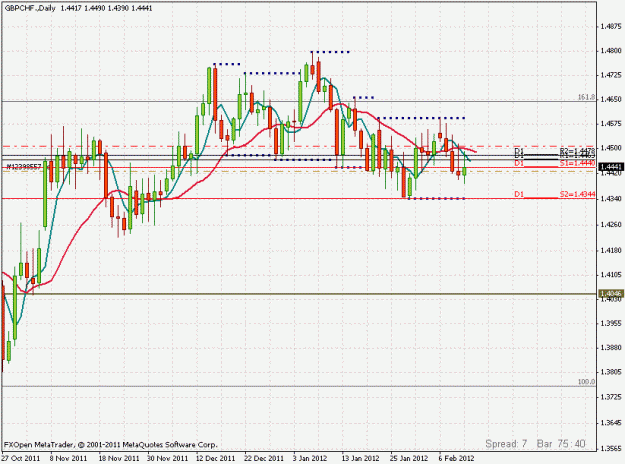The height and width of the screenshot is (464, 625).
Task: Select the 1.4800 price axis label
Action: (x=611, y=51)
